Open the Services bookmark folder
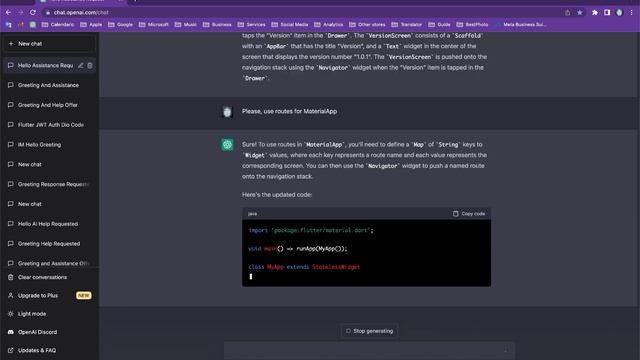 251,24
